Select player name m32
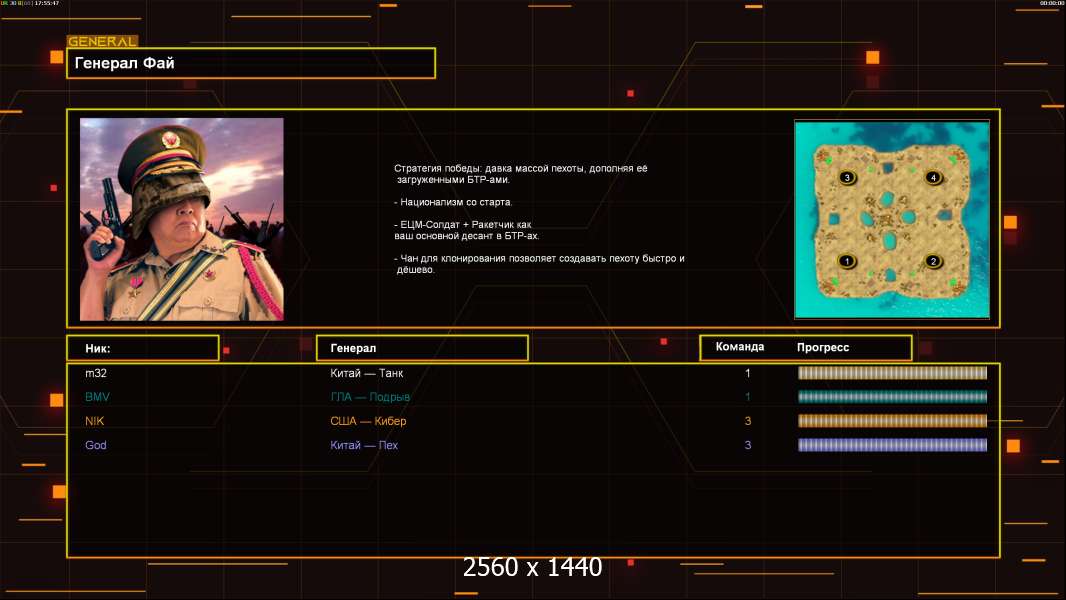This screenshot has height=600, width=1066. pyautogui.click(x=96, y=373)
